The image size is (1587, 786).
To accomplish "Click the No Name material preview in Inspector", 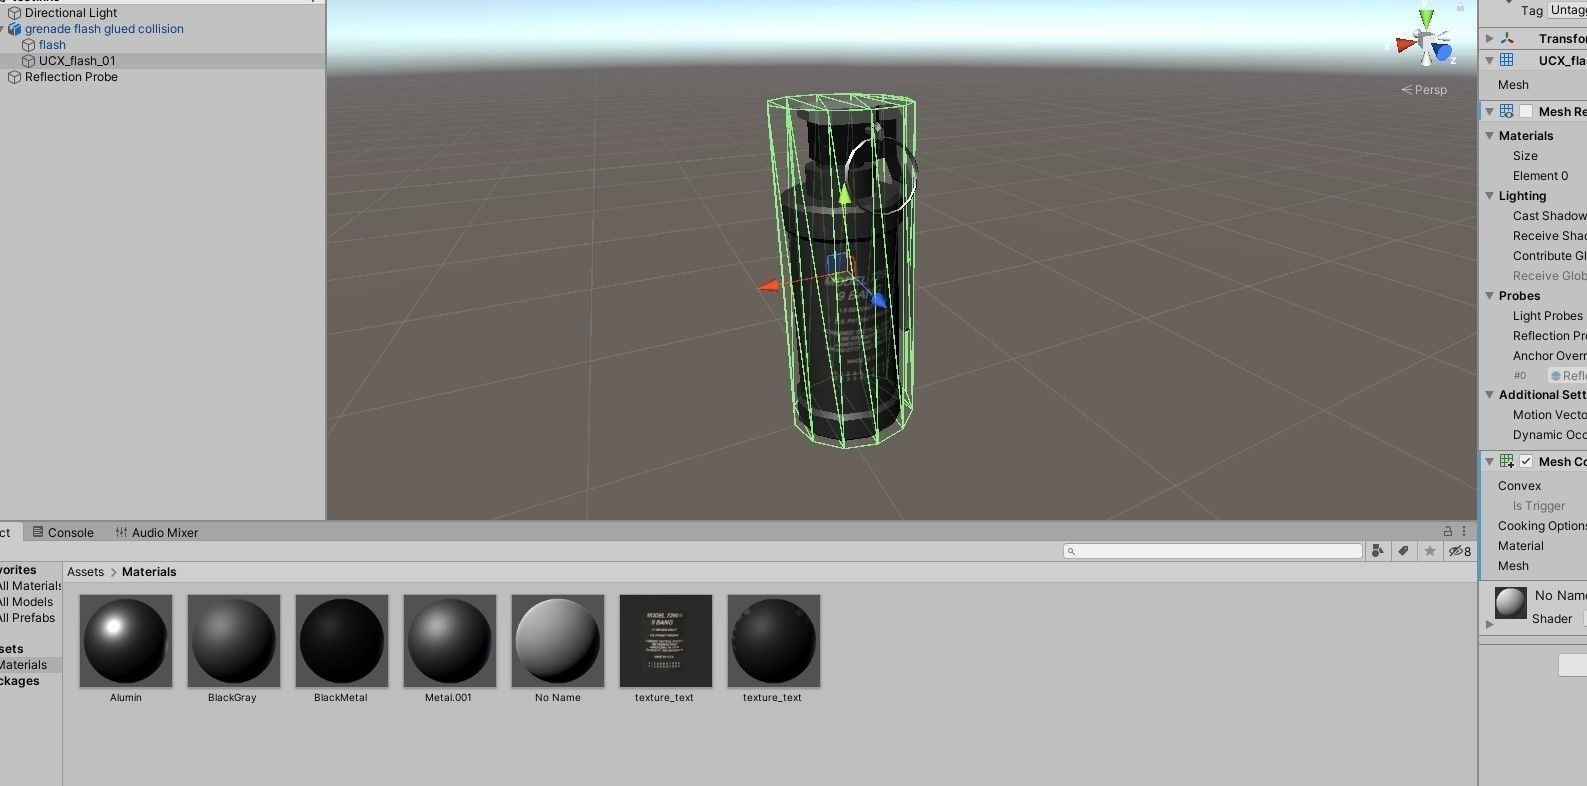I will (x=1510, y=603).
